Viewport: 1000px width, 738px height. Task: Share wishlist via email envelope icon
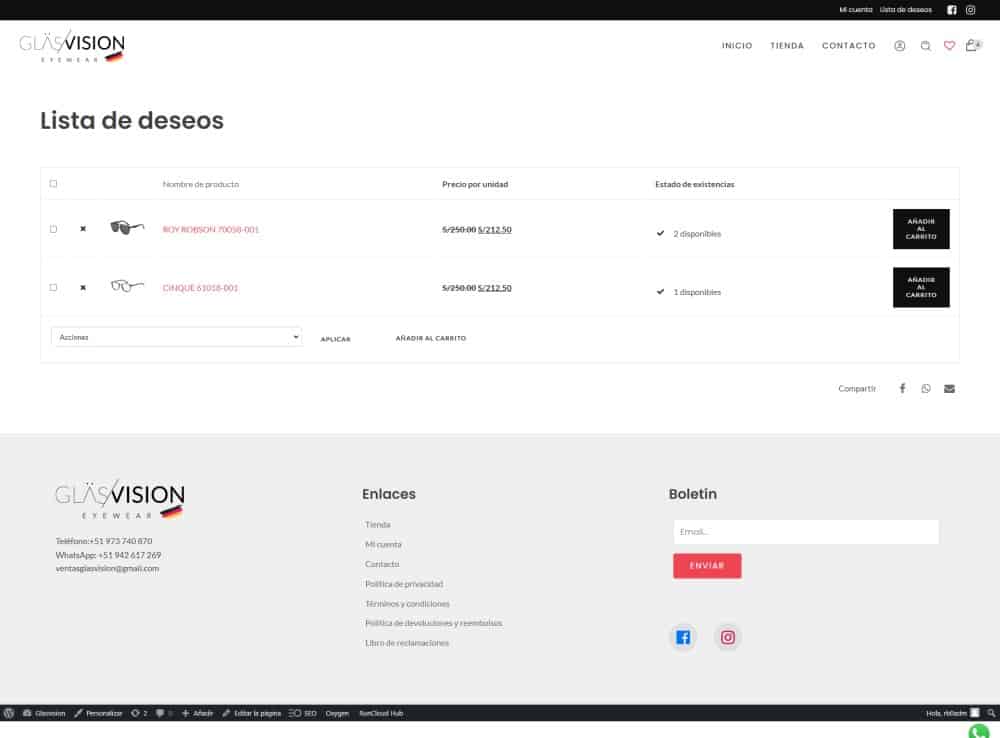949,389
